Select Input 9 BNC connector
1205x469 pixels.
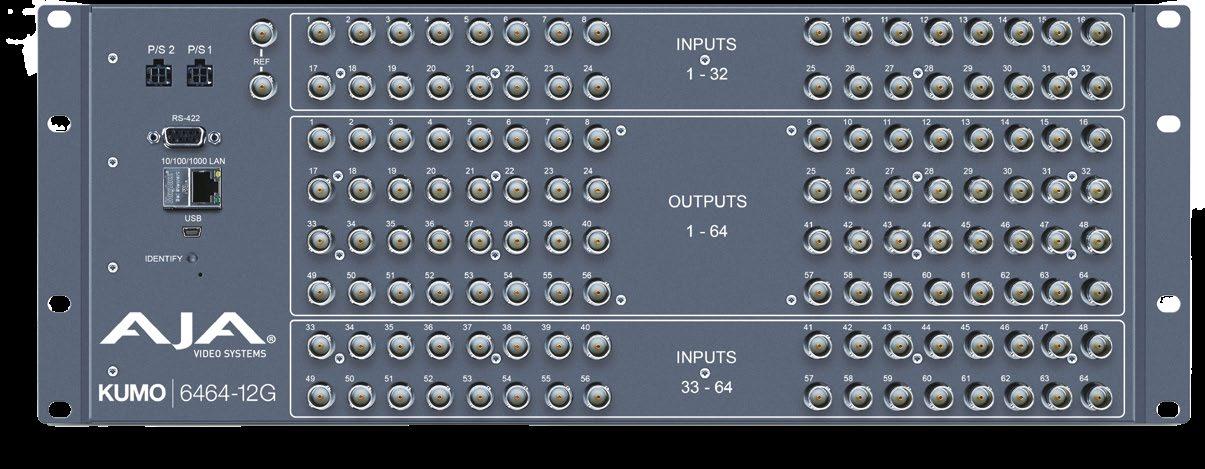pos(819,34)
